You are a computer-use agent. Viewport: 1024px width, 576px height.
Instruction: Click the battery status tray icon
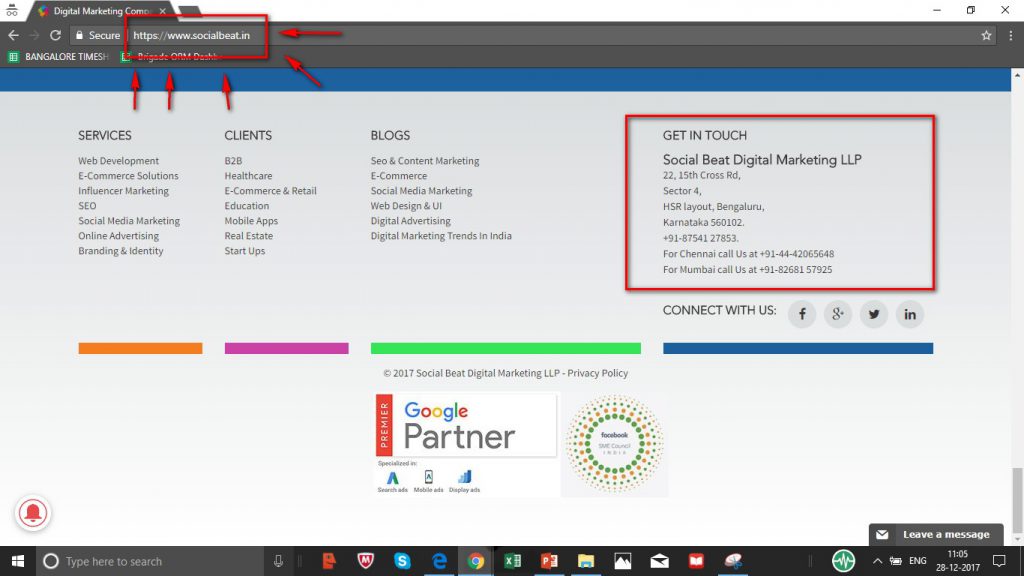895,561
